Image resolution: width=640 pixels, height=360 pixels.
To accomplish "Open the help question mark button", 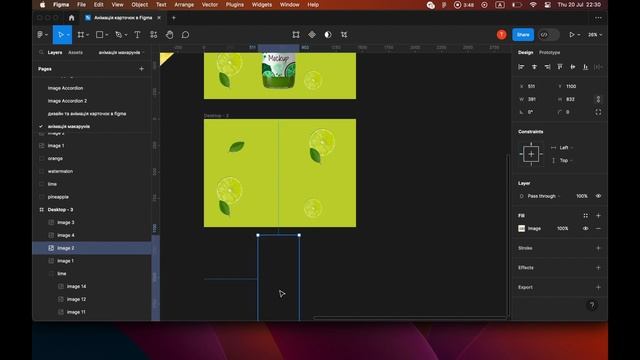I will click(592, 305).
